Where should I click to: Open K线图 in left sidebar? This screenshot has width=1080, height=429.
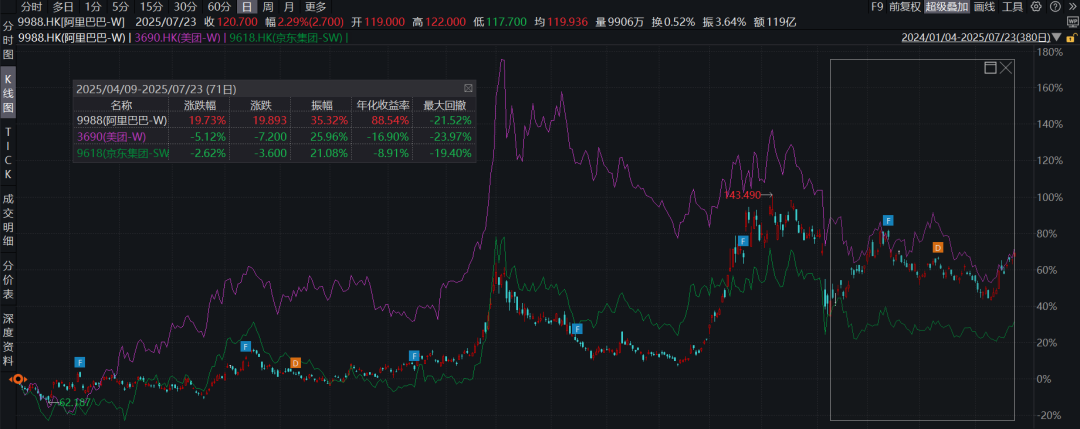(x=8, y=94)
